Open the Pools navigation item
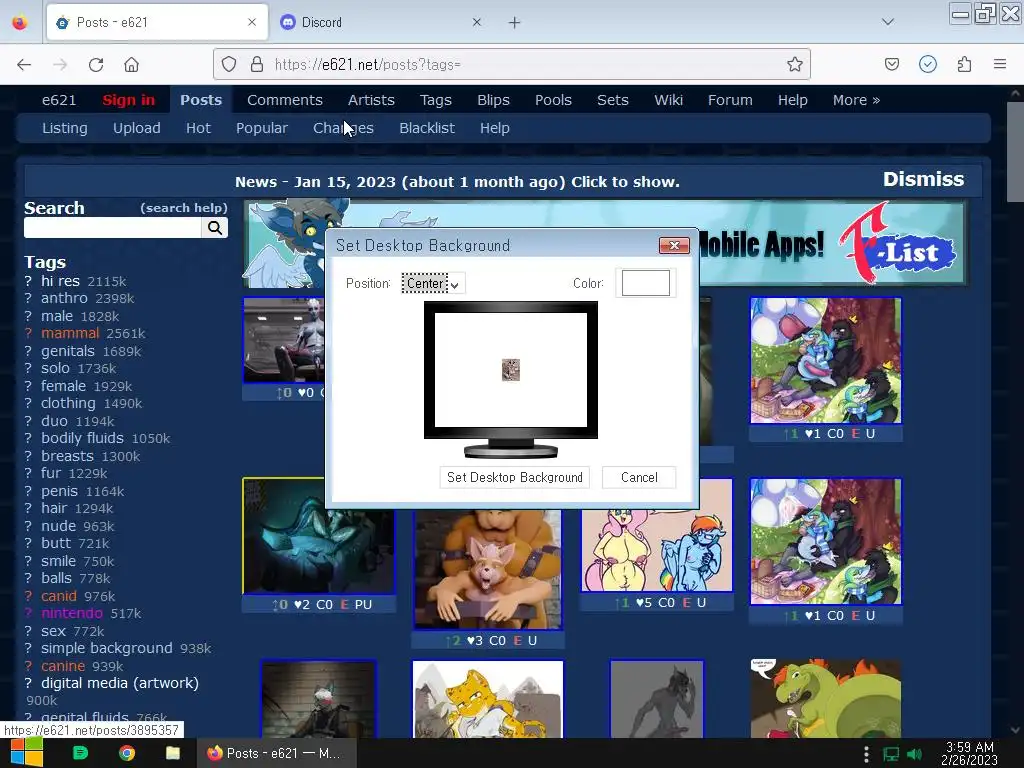Viewport: 1024px width, 768px height. coord(553,100)
